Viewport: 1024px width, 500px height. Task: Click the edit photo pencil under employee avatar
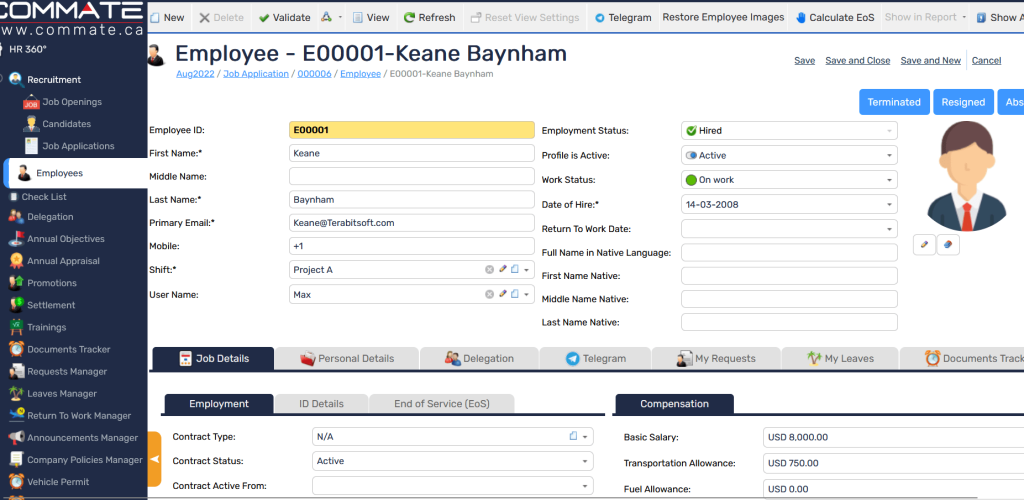[925, 244]
